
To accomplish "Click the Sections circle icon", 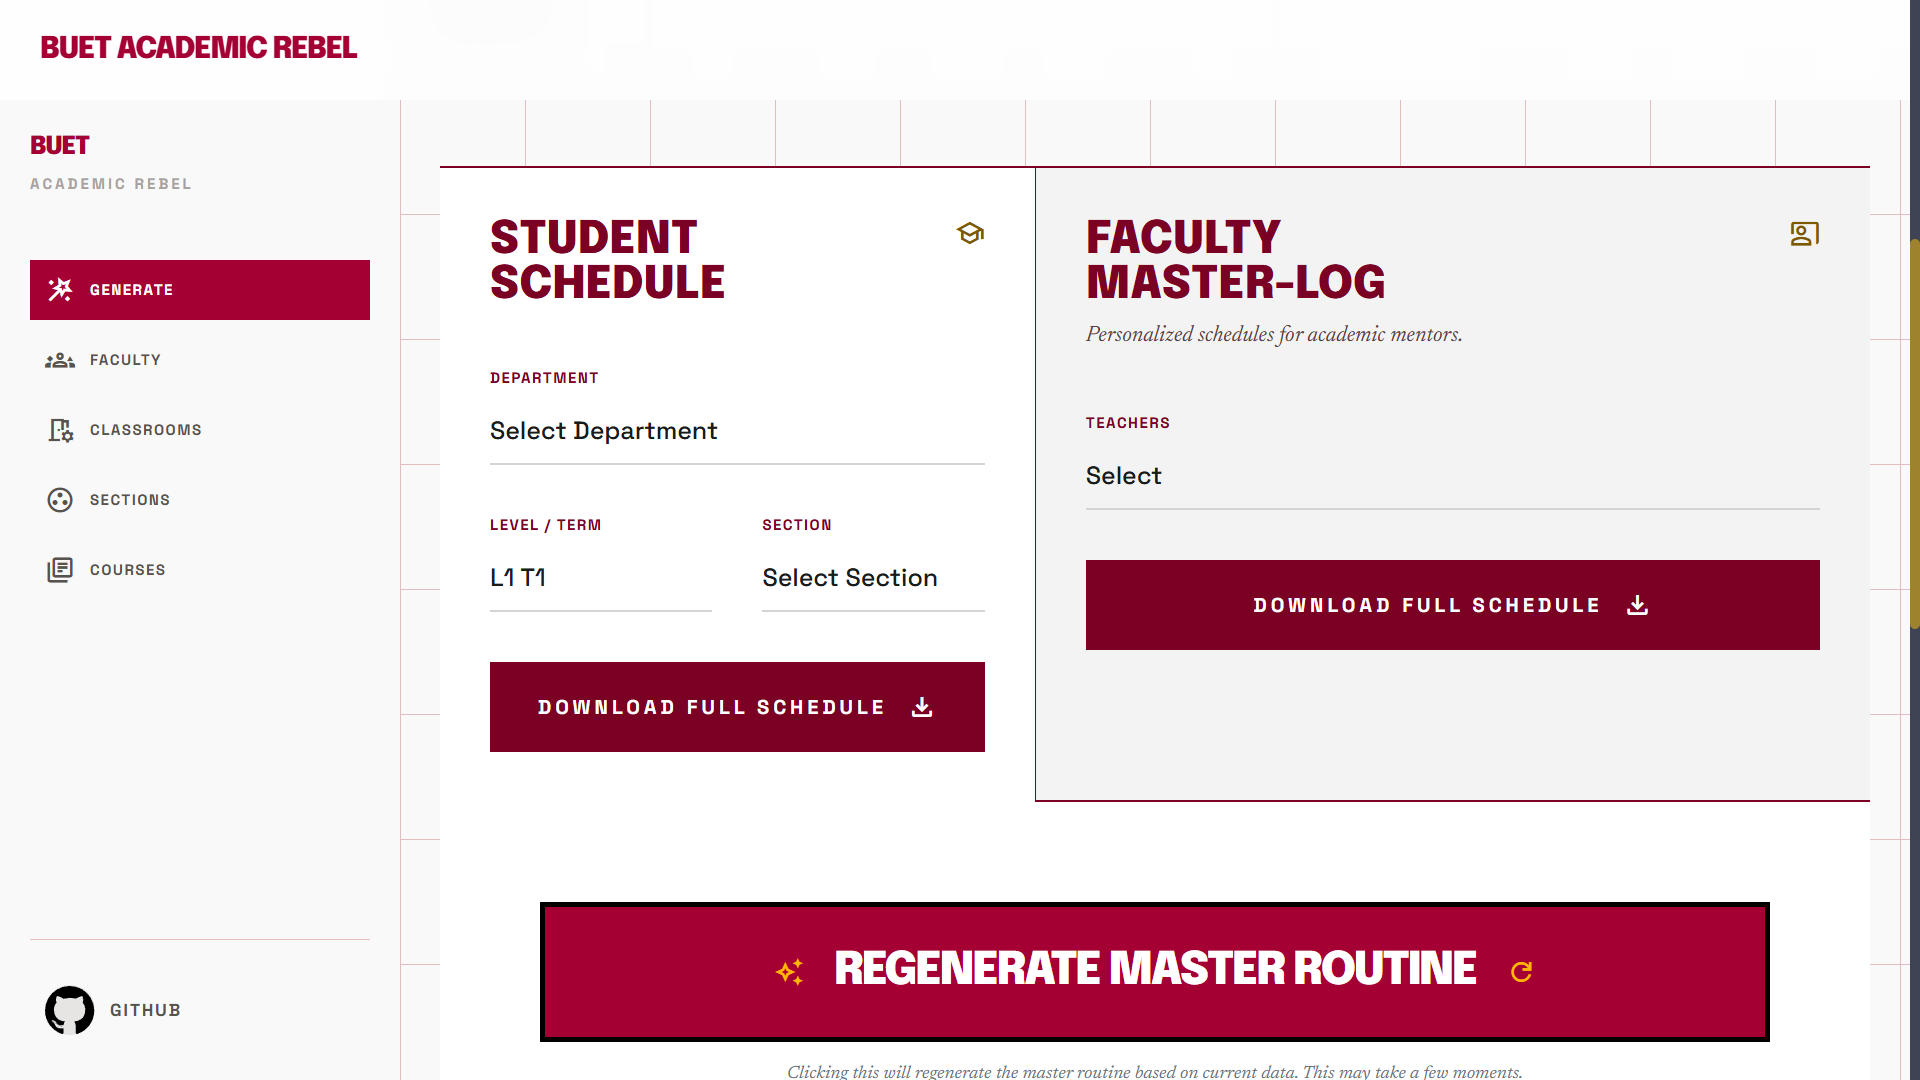I will click(60, 500).
